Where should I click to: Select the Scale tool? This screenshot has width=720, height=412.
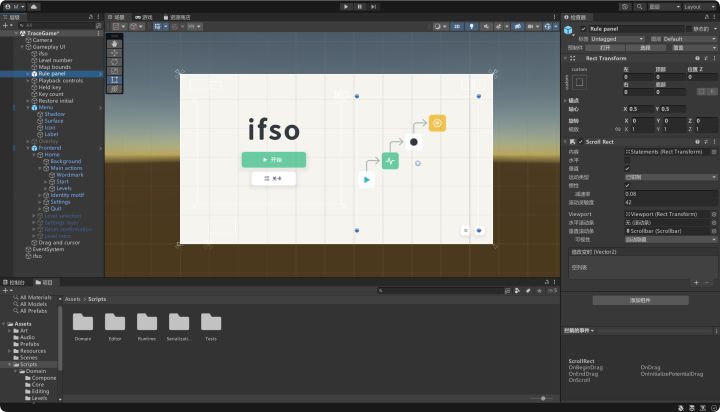(114, 71)
